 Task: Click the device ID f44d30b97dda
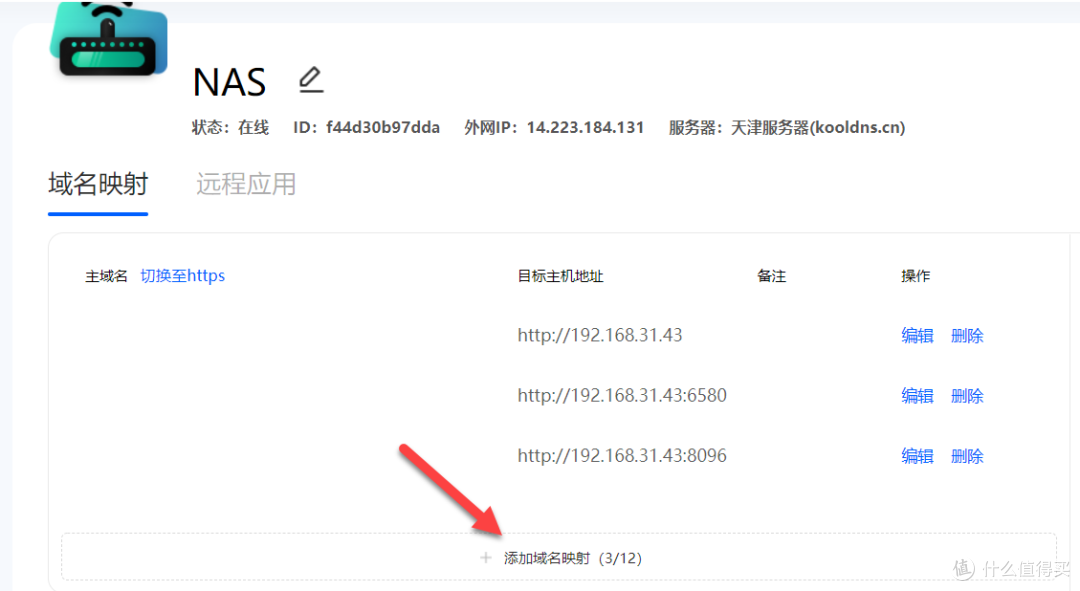[x=382, y=128]
